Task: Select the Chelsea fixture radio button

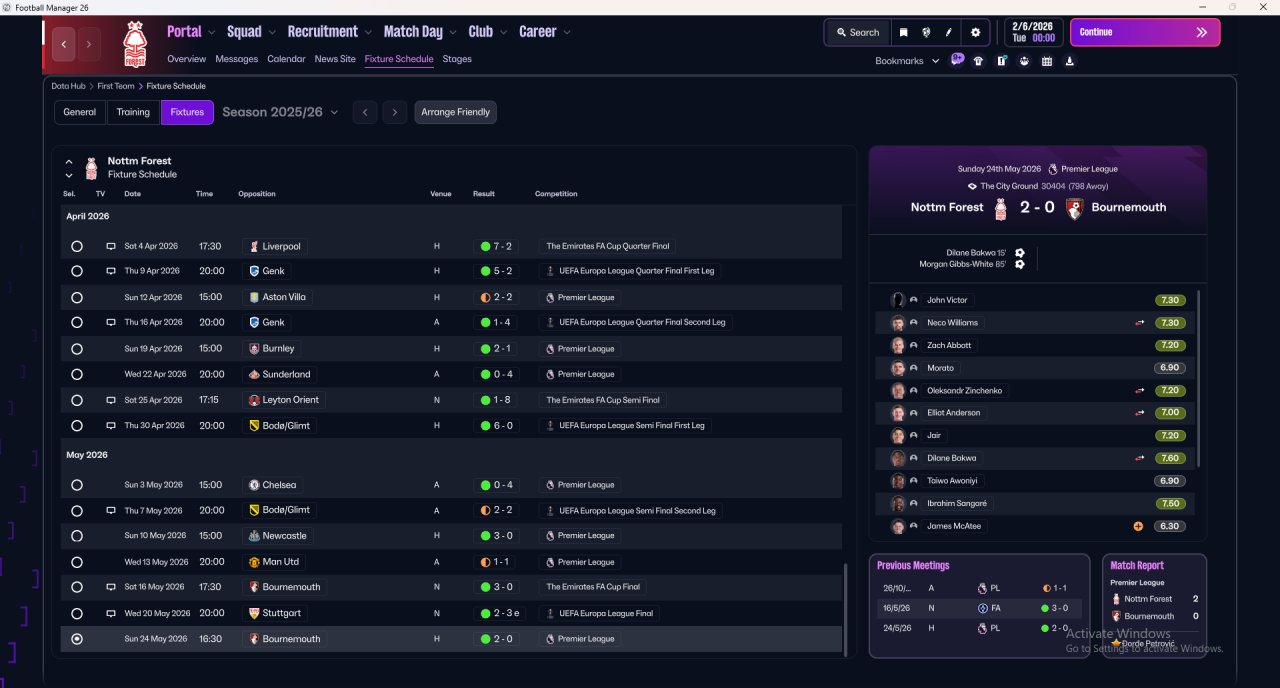Action: [x=77, y=485]
